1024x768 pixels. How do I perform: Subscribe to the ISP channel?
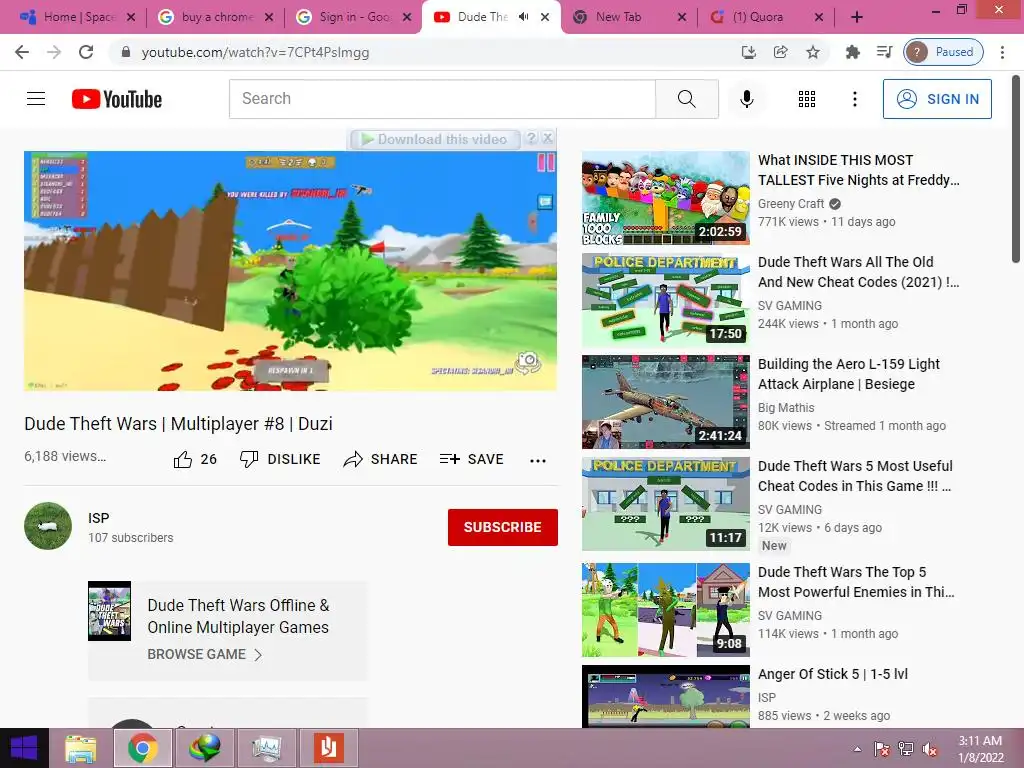click(x=502, y=527)
